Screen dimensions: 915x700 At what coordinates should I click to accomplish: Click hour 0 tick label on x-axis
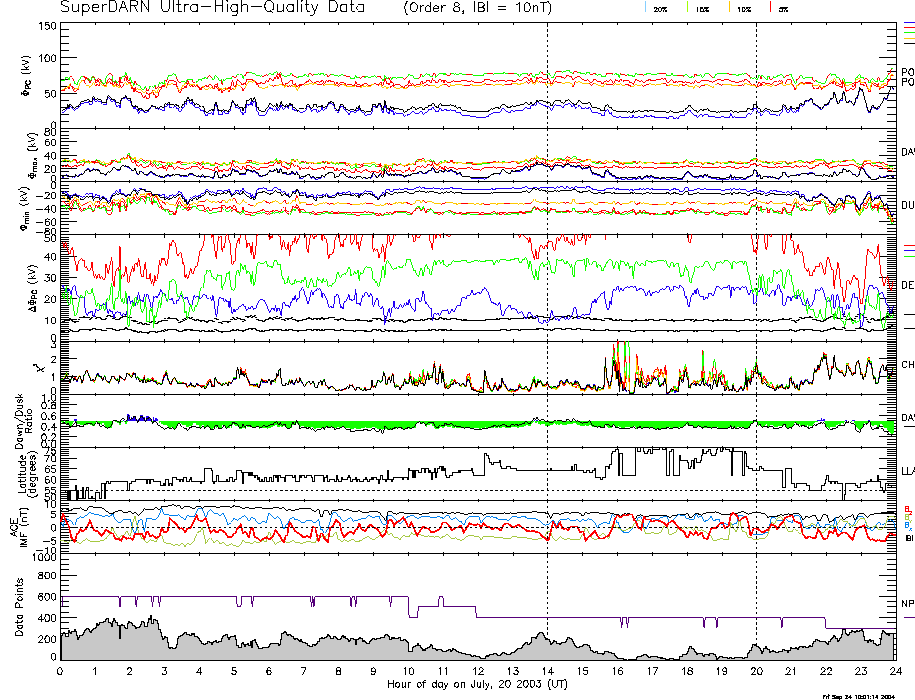[x=61, y=672]
